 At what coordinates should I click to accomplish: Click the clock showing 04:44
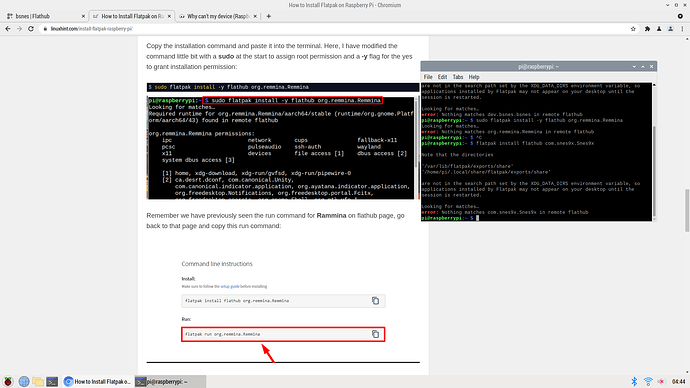click(679, 381)
